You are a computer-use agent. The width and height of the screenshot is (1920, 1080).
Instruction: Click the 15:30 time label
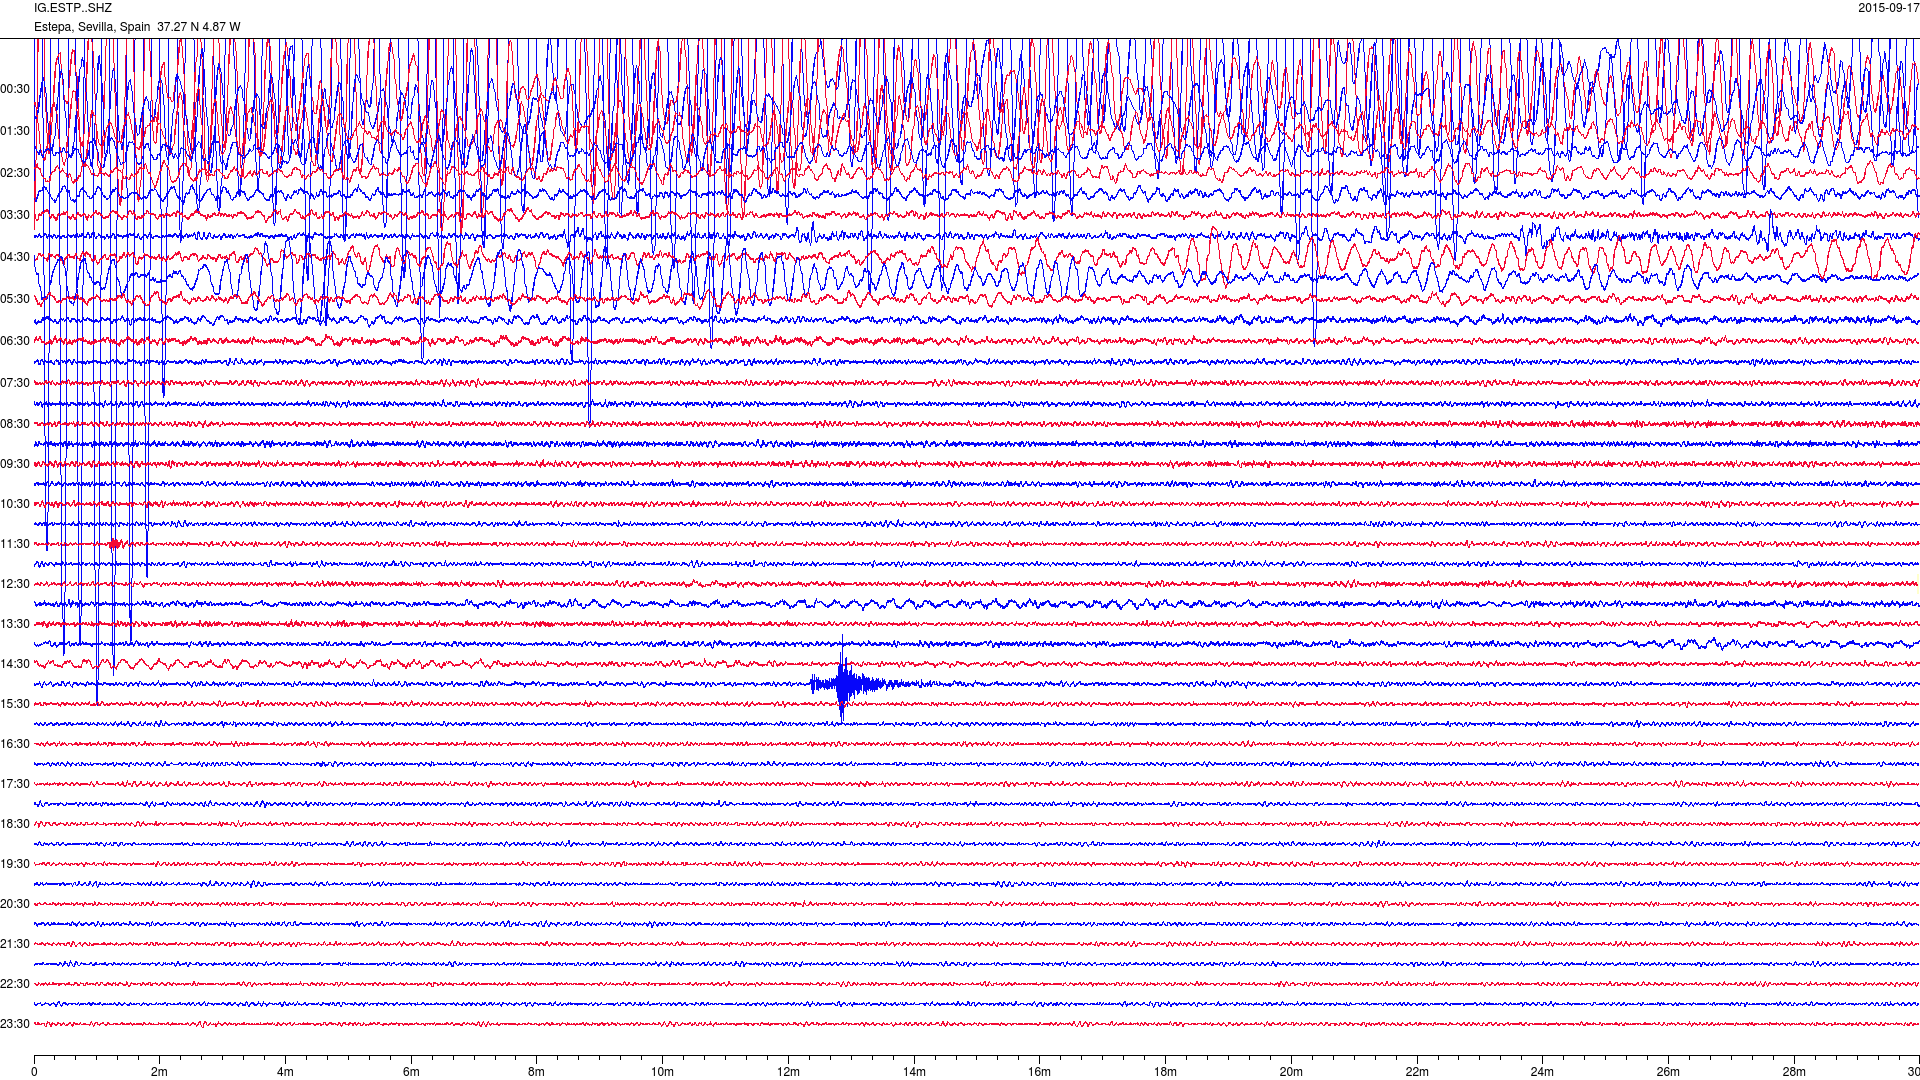tap(15, 704)
